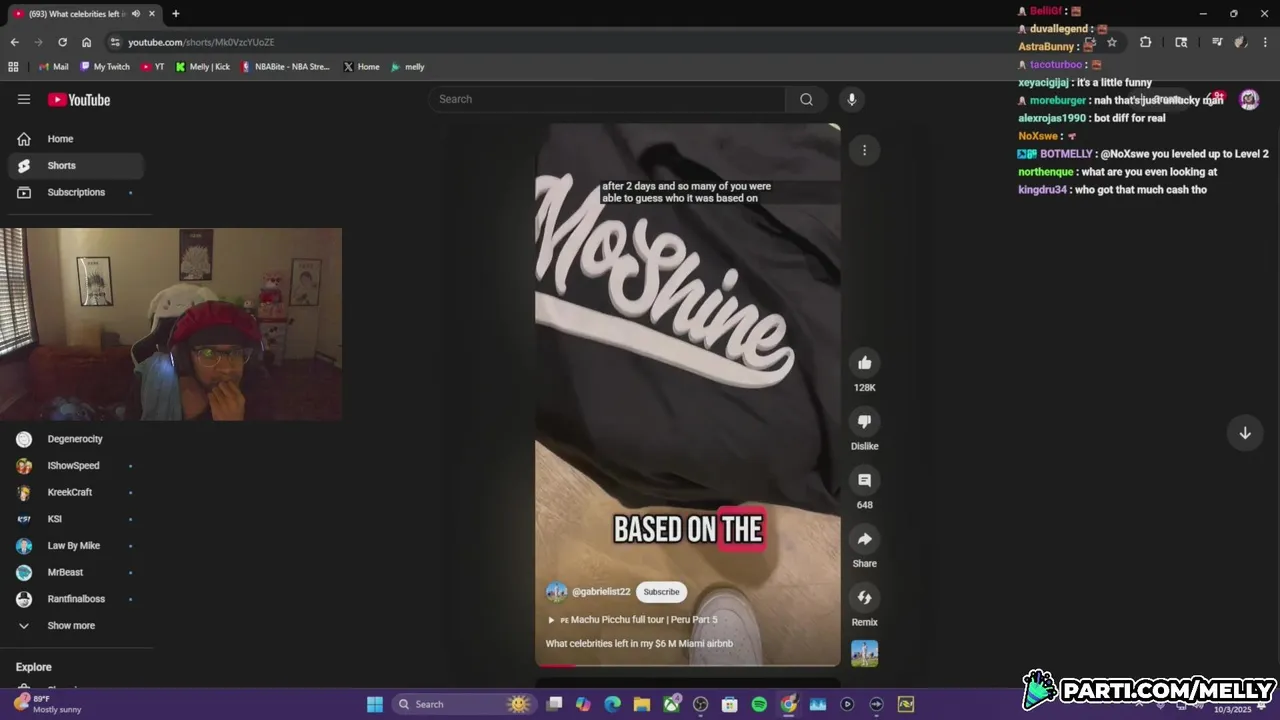Click the youtube.com/shorts address bar URL
This screenshot has height=720, width=1280.
(201, 42)
